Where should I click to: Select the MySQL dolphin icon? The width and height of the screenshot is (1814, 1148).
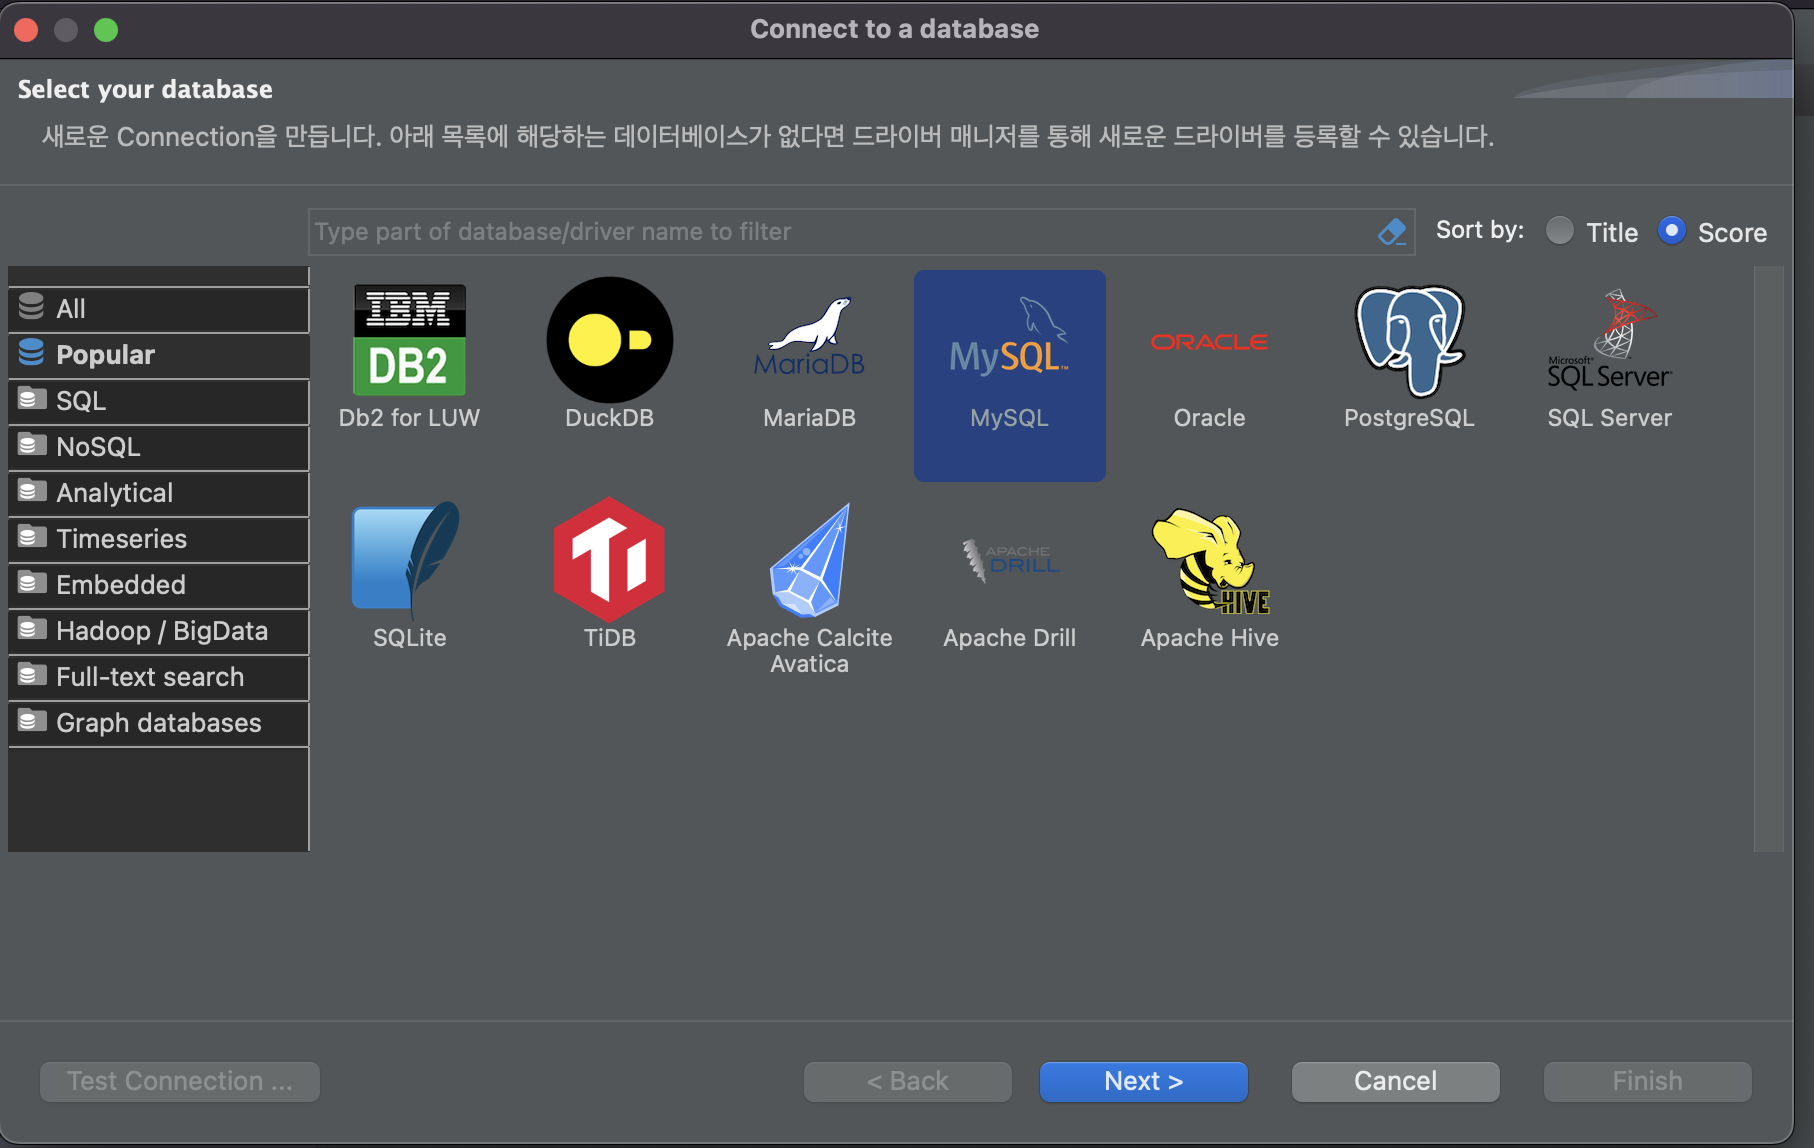[x=1009, y=337]
